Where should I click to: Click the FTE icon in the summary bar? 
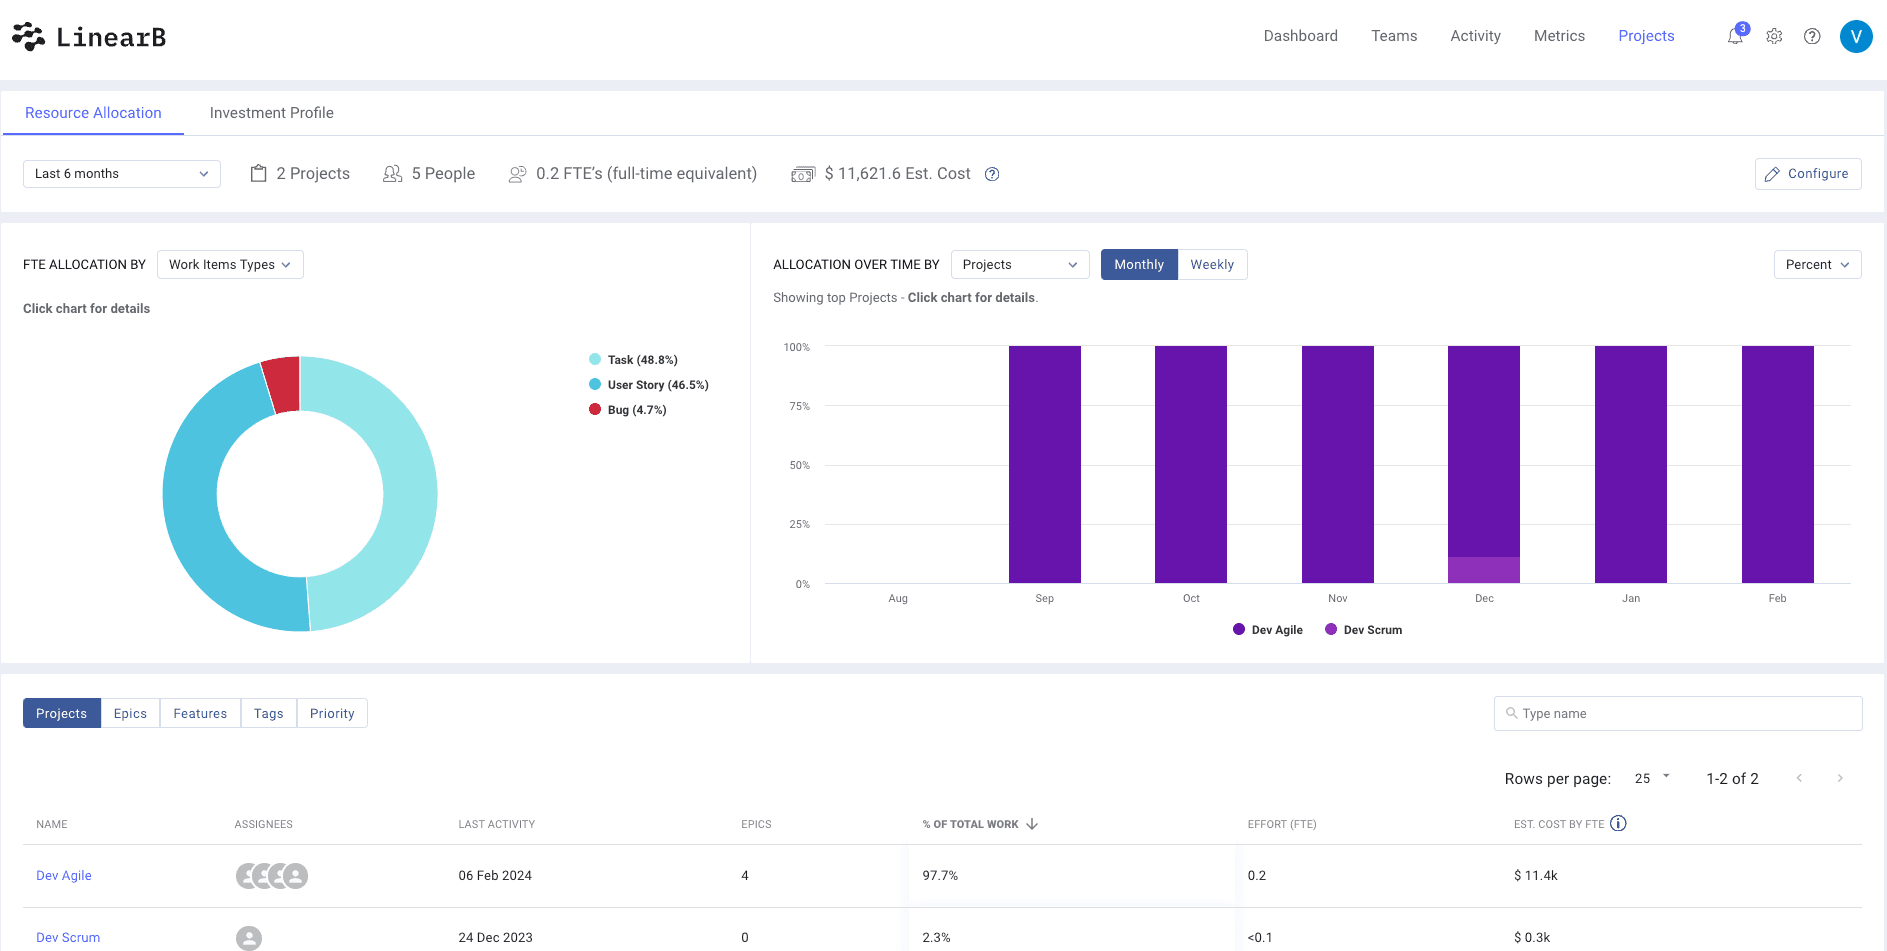click(x=517, y=174)
